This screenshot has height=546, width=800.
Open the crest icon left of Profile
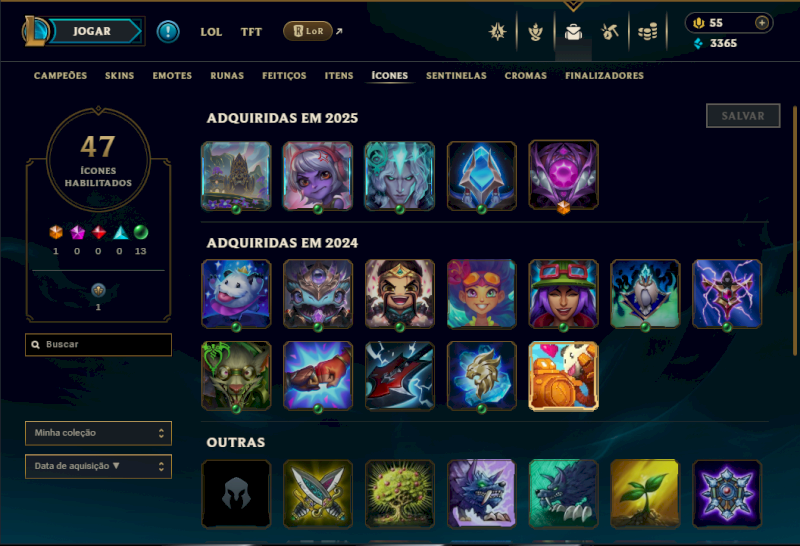497,32
